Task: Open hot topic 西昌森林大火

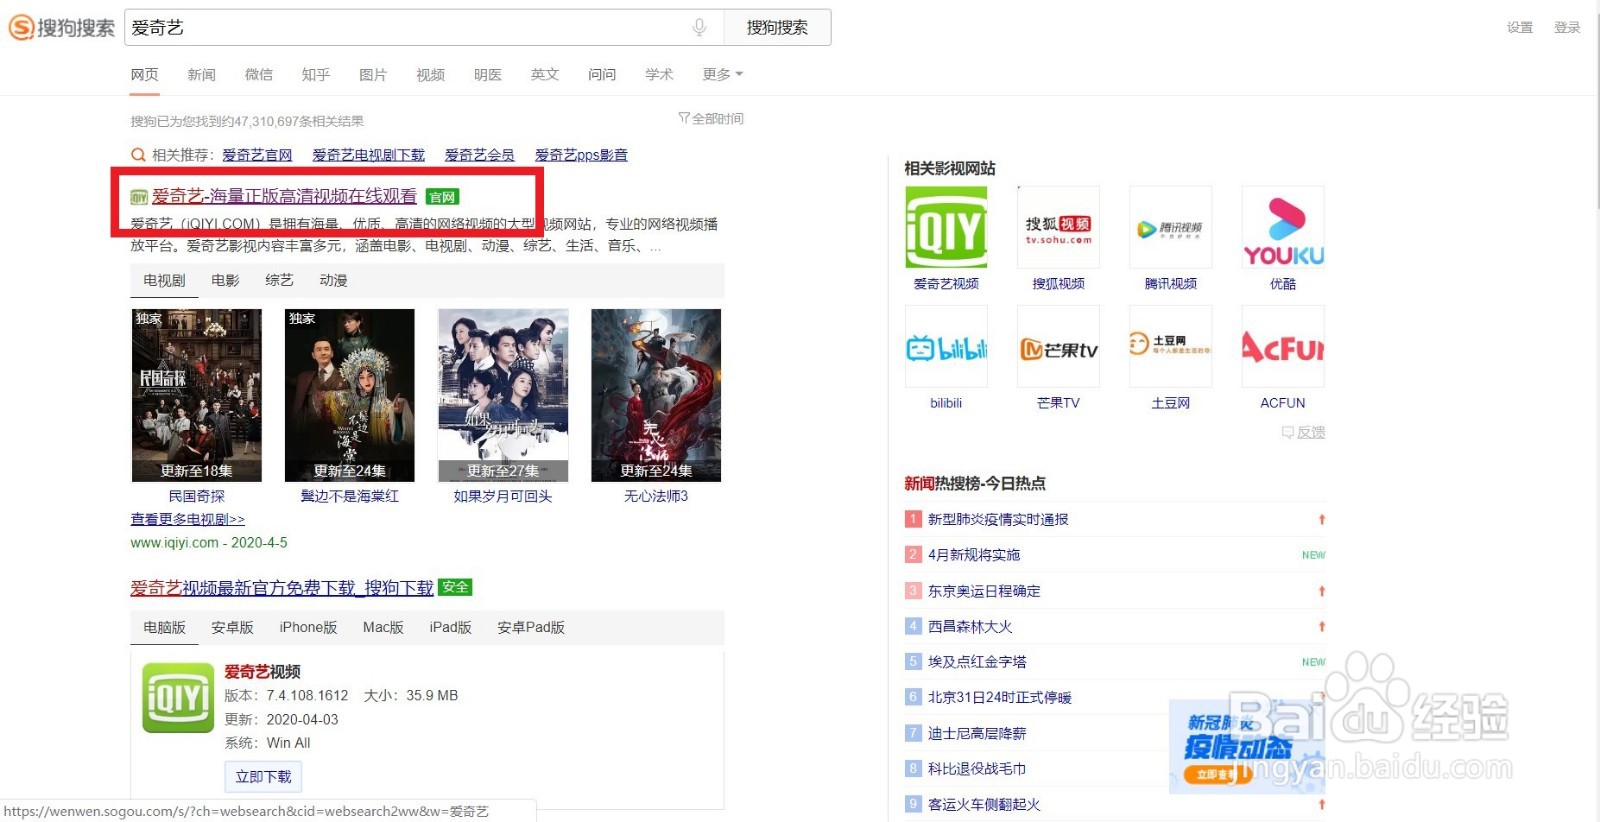Action: click(x=970, y=626)
